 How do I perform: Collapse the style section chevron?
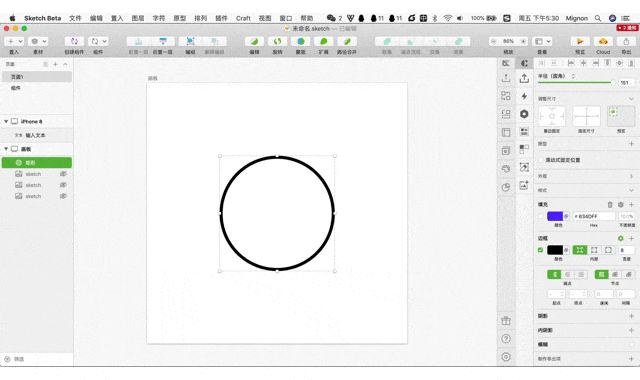[631, 190]
